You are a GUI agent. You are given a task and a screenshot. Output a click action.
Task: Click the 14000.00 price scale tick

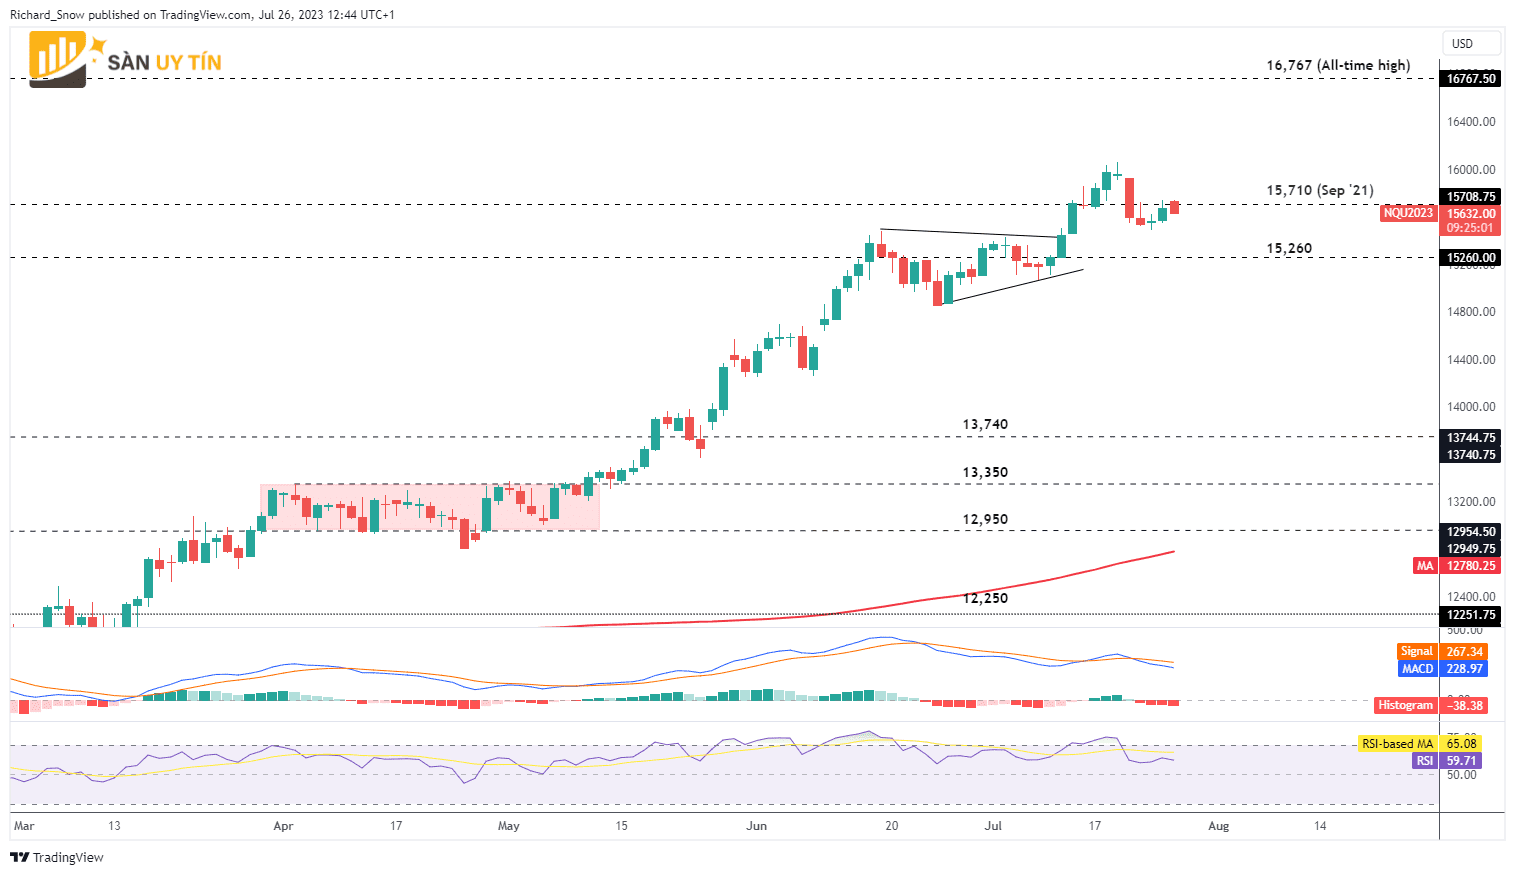point(1471,407)
